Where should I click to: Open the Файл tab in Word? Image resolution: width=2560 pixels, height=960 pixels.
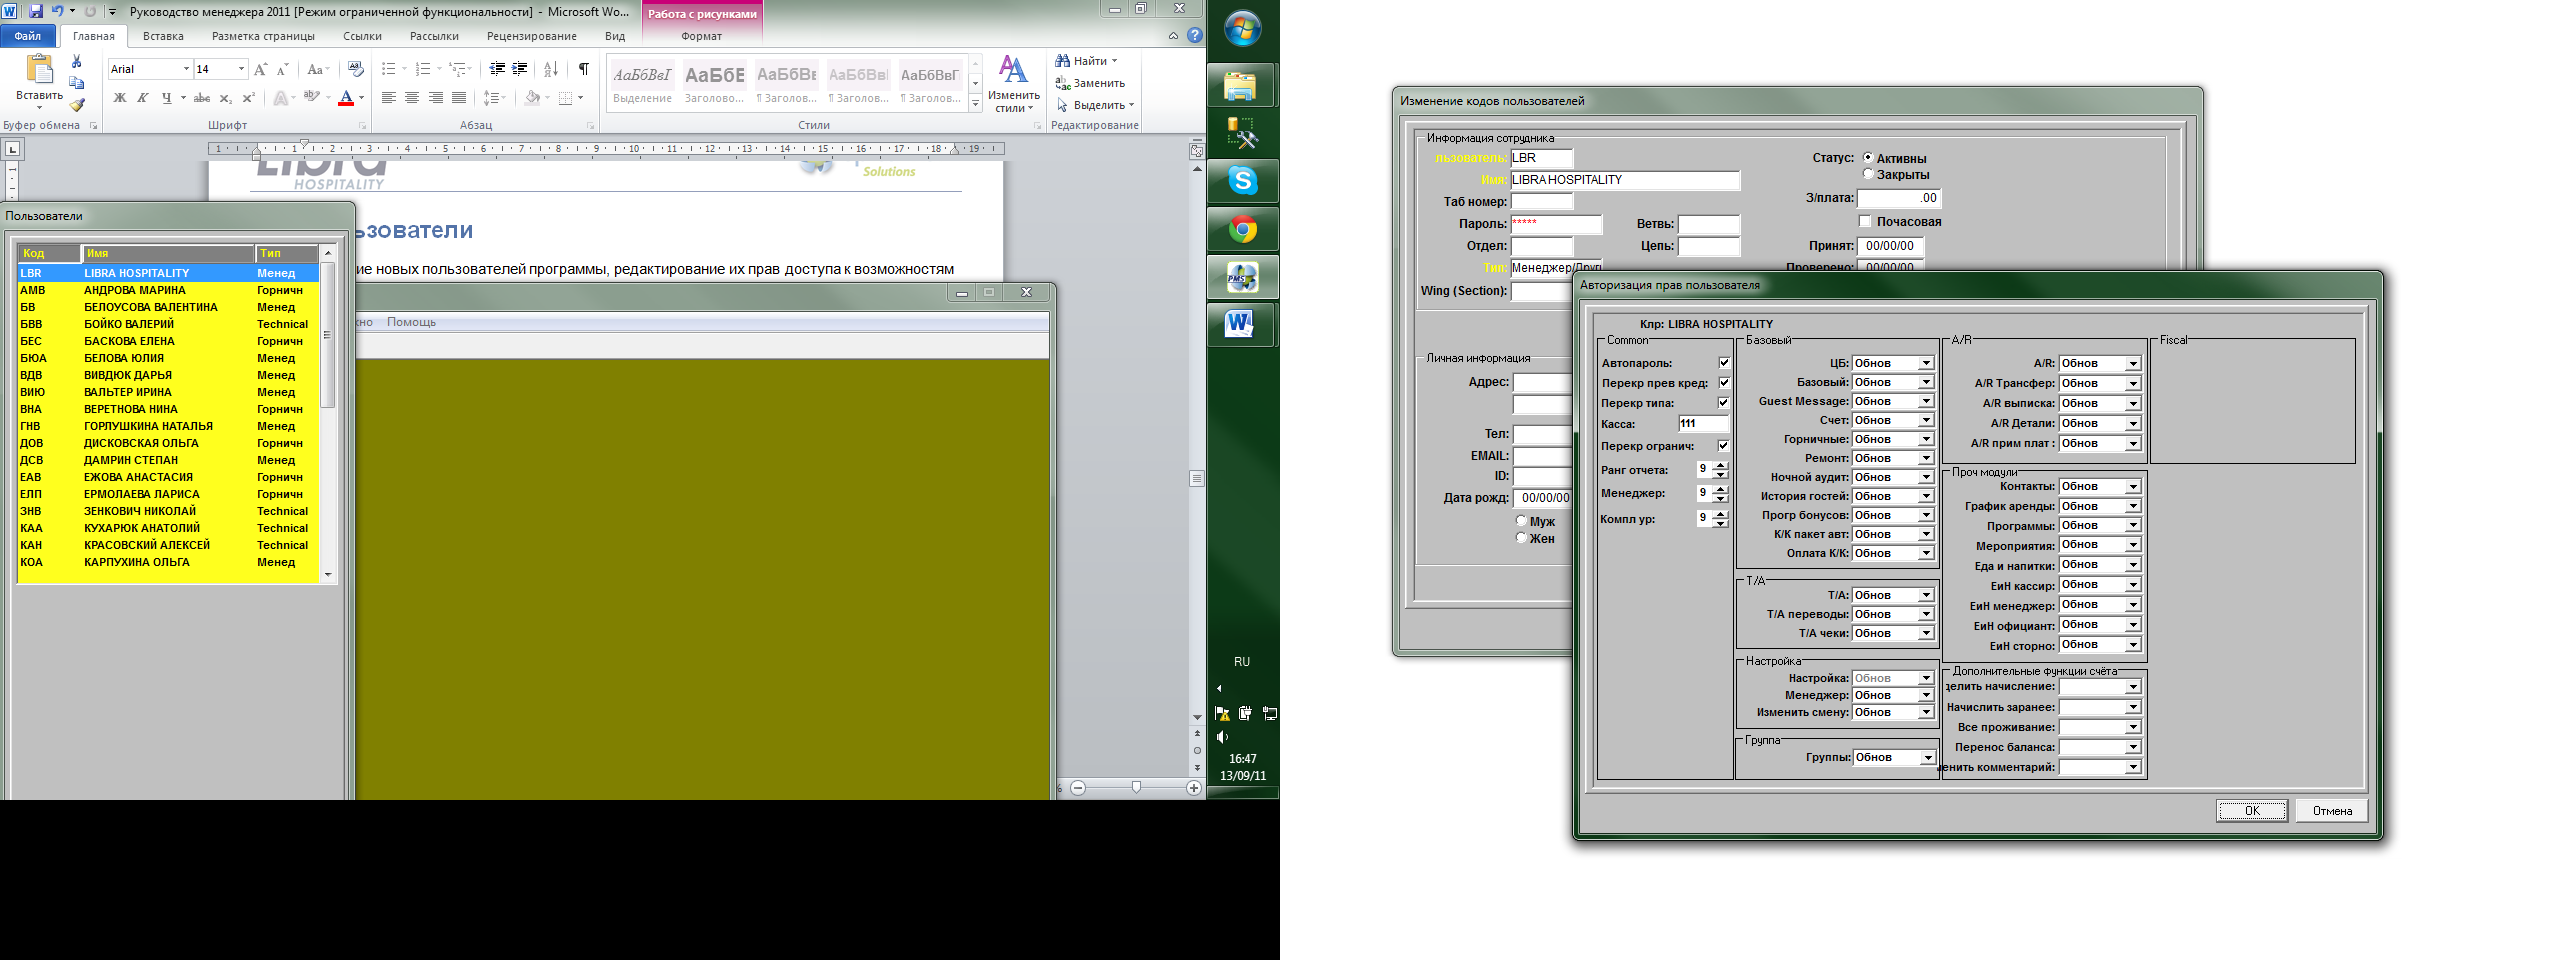(28, 36)
